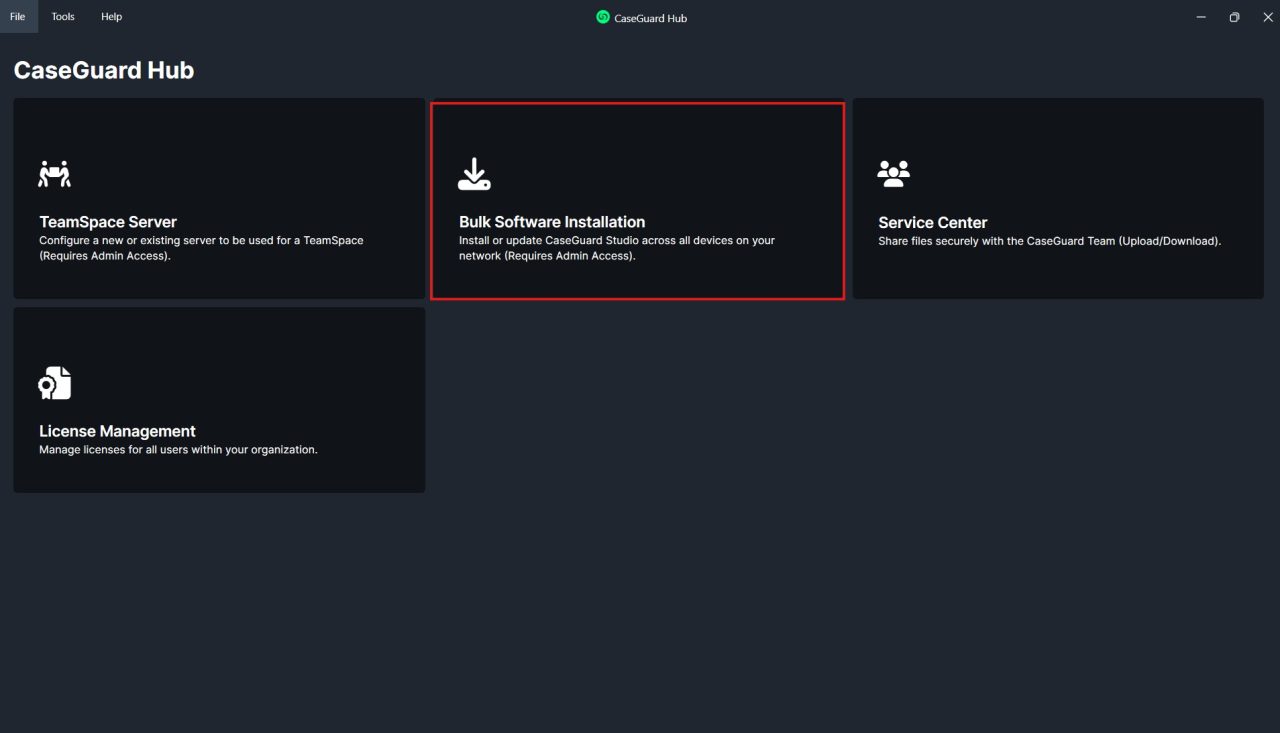
Task: Open the License Management title
Action: point(117,431)
